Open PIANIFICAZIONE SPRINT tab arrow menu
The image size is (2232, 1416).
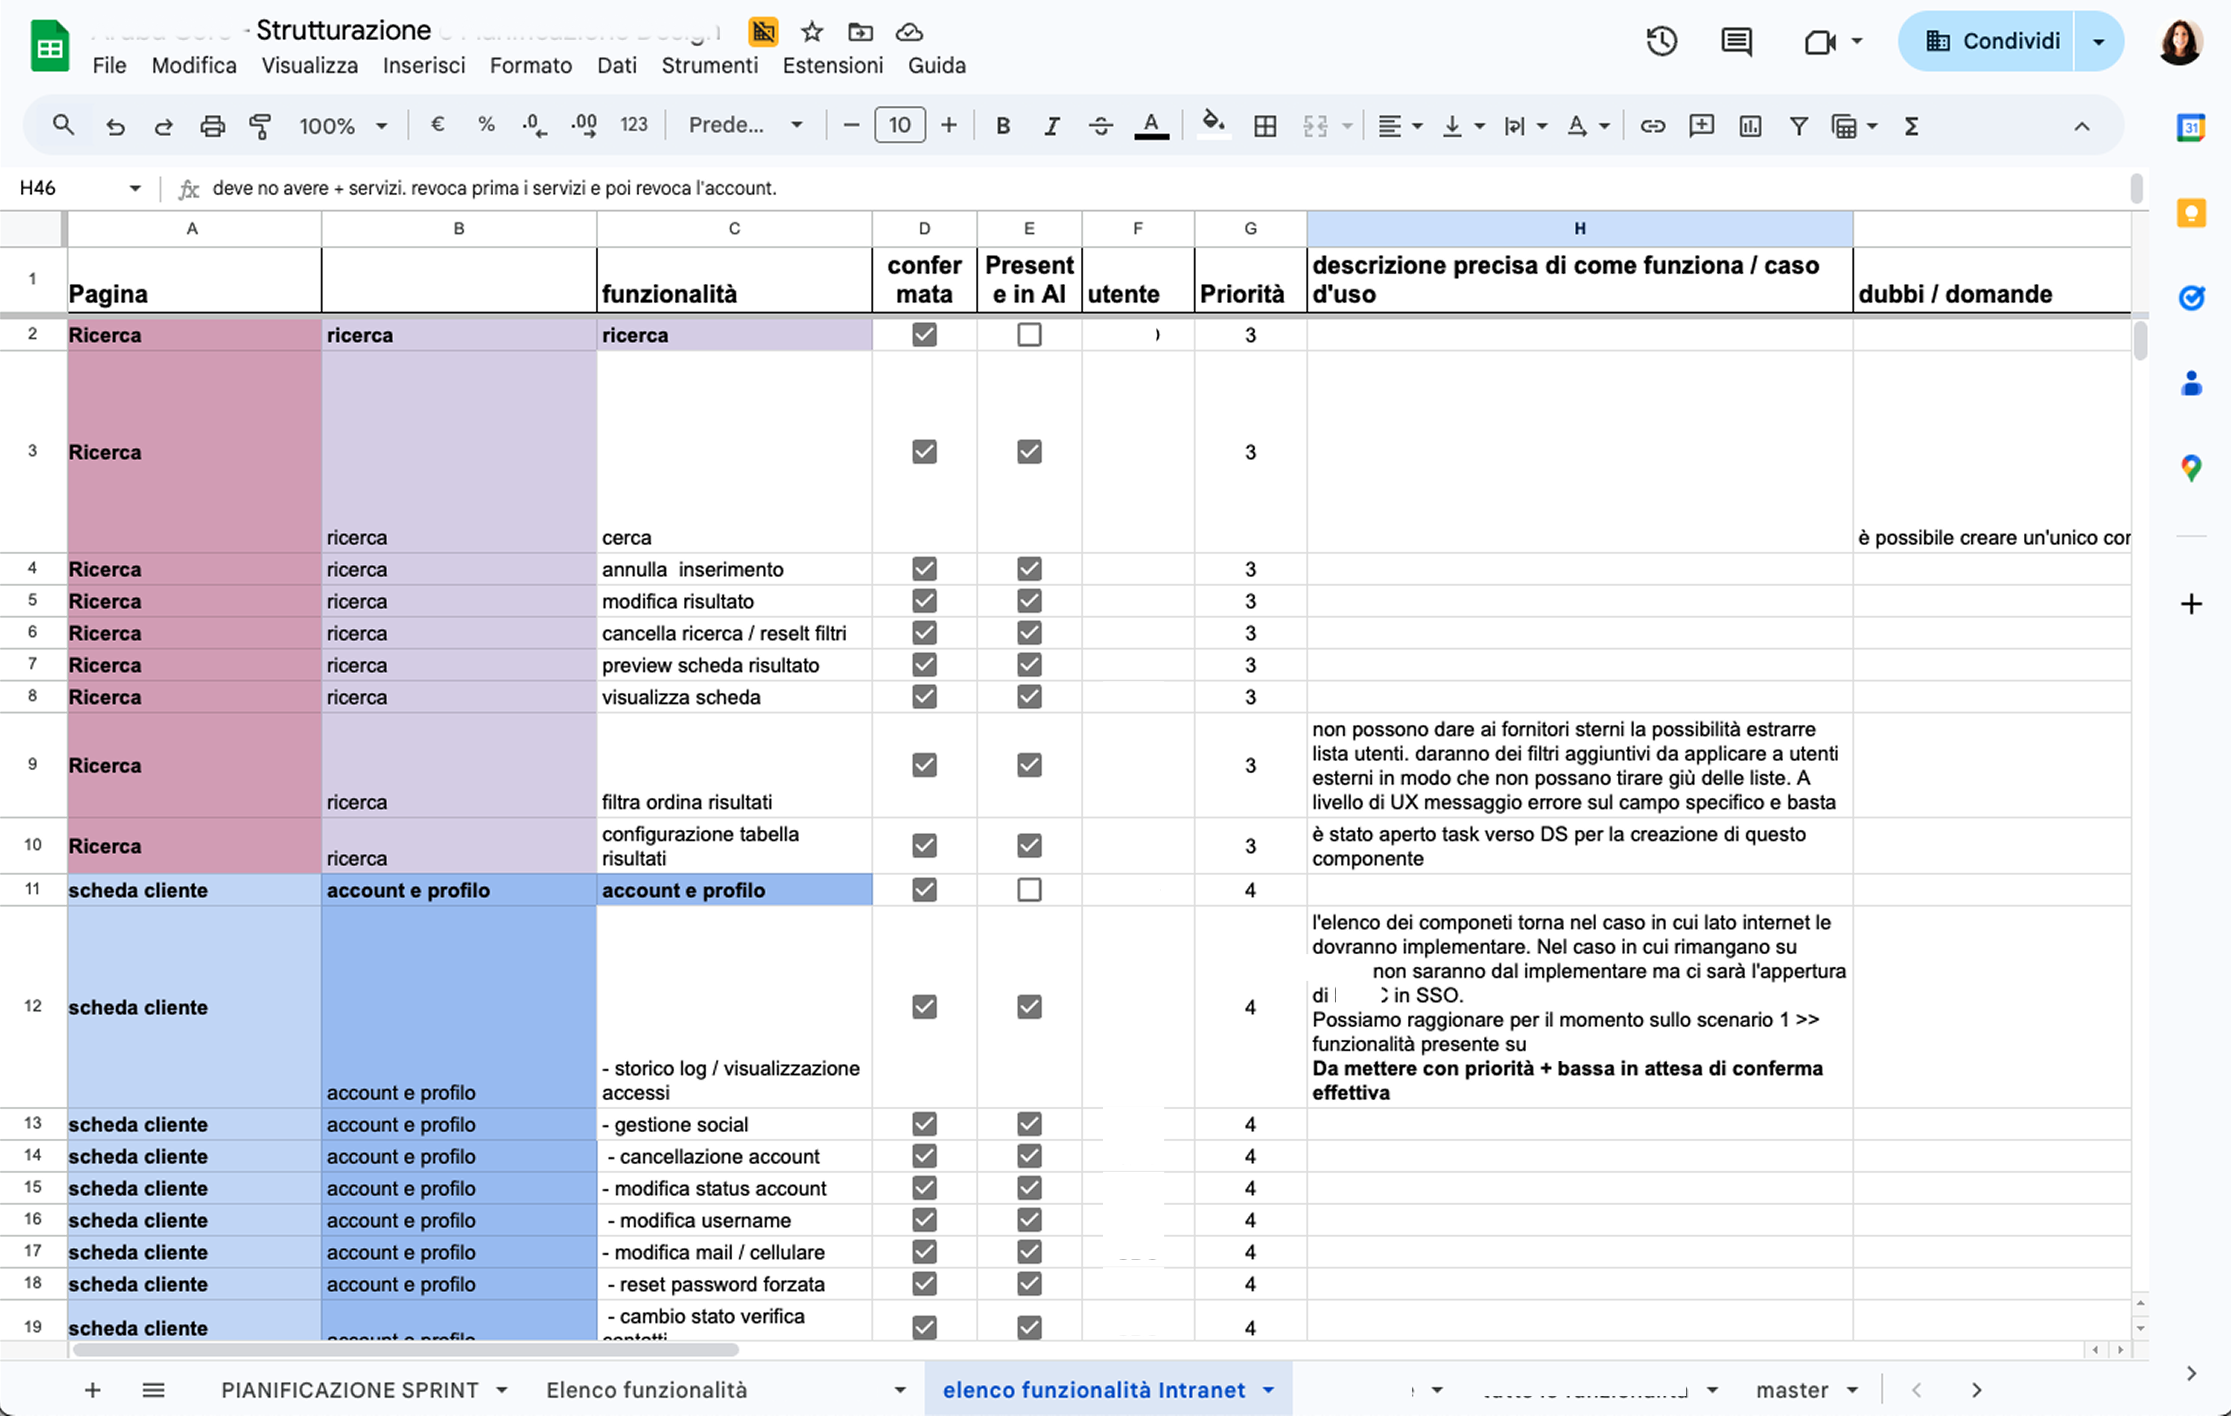(x=502, y=1390)
